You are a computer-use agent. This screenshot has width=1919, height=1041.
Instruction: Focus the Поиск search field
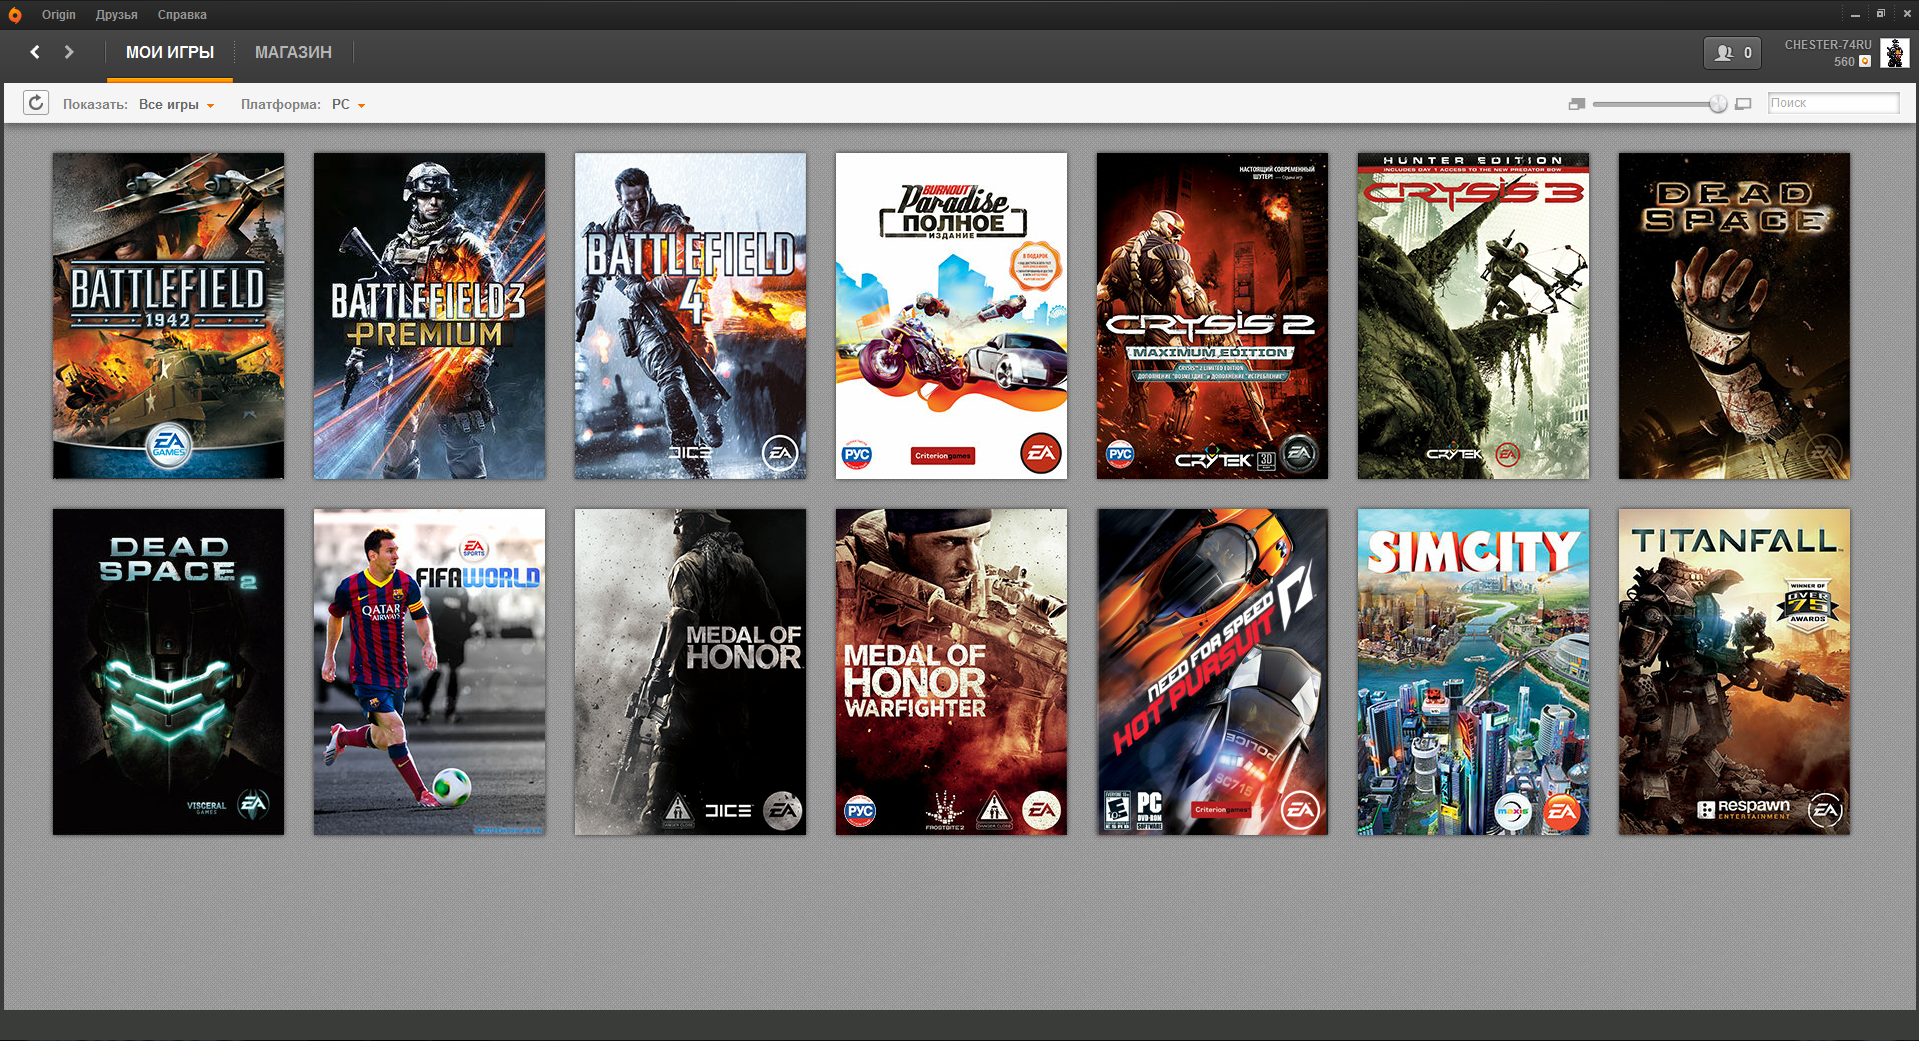click(x=1832, y=103)
